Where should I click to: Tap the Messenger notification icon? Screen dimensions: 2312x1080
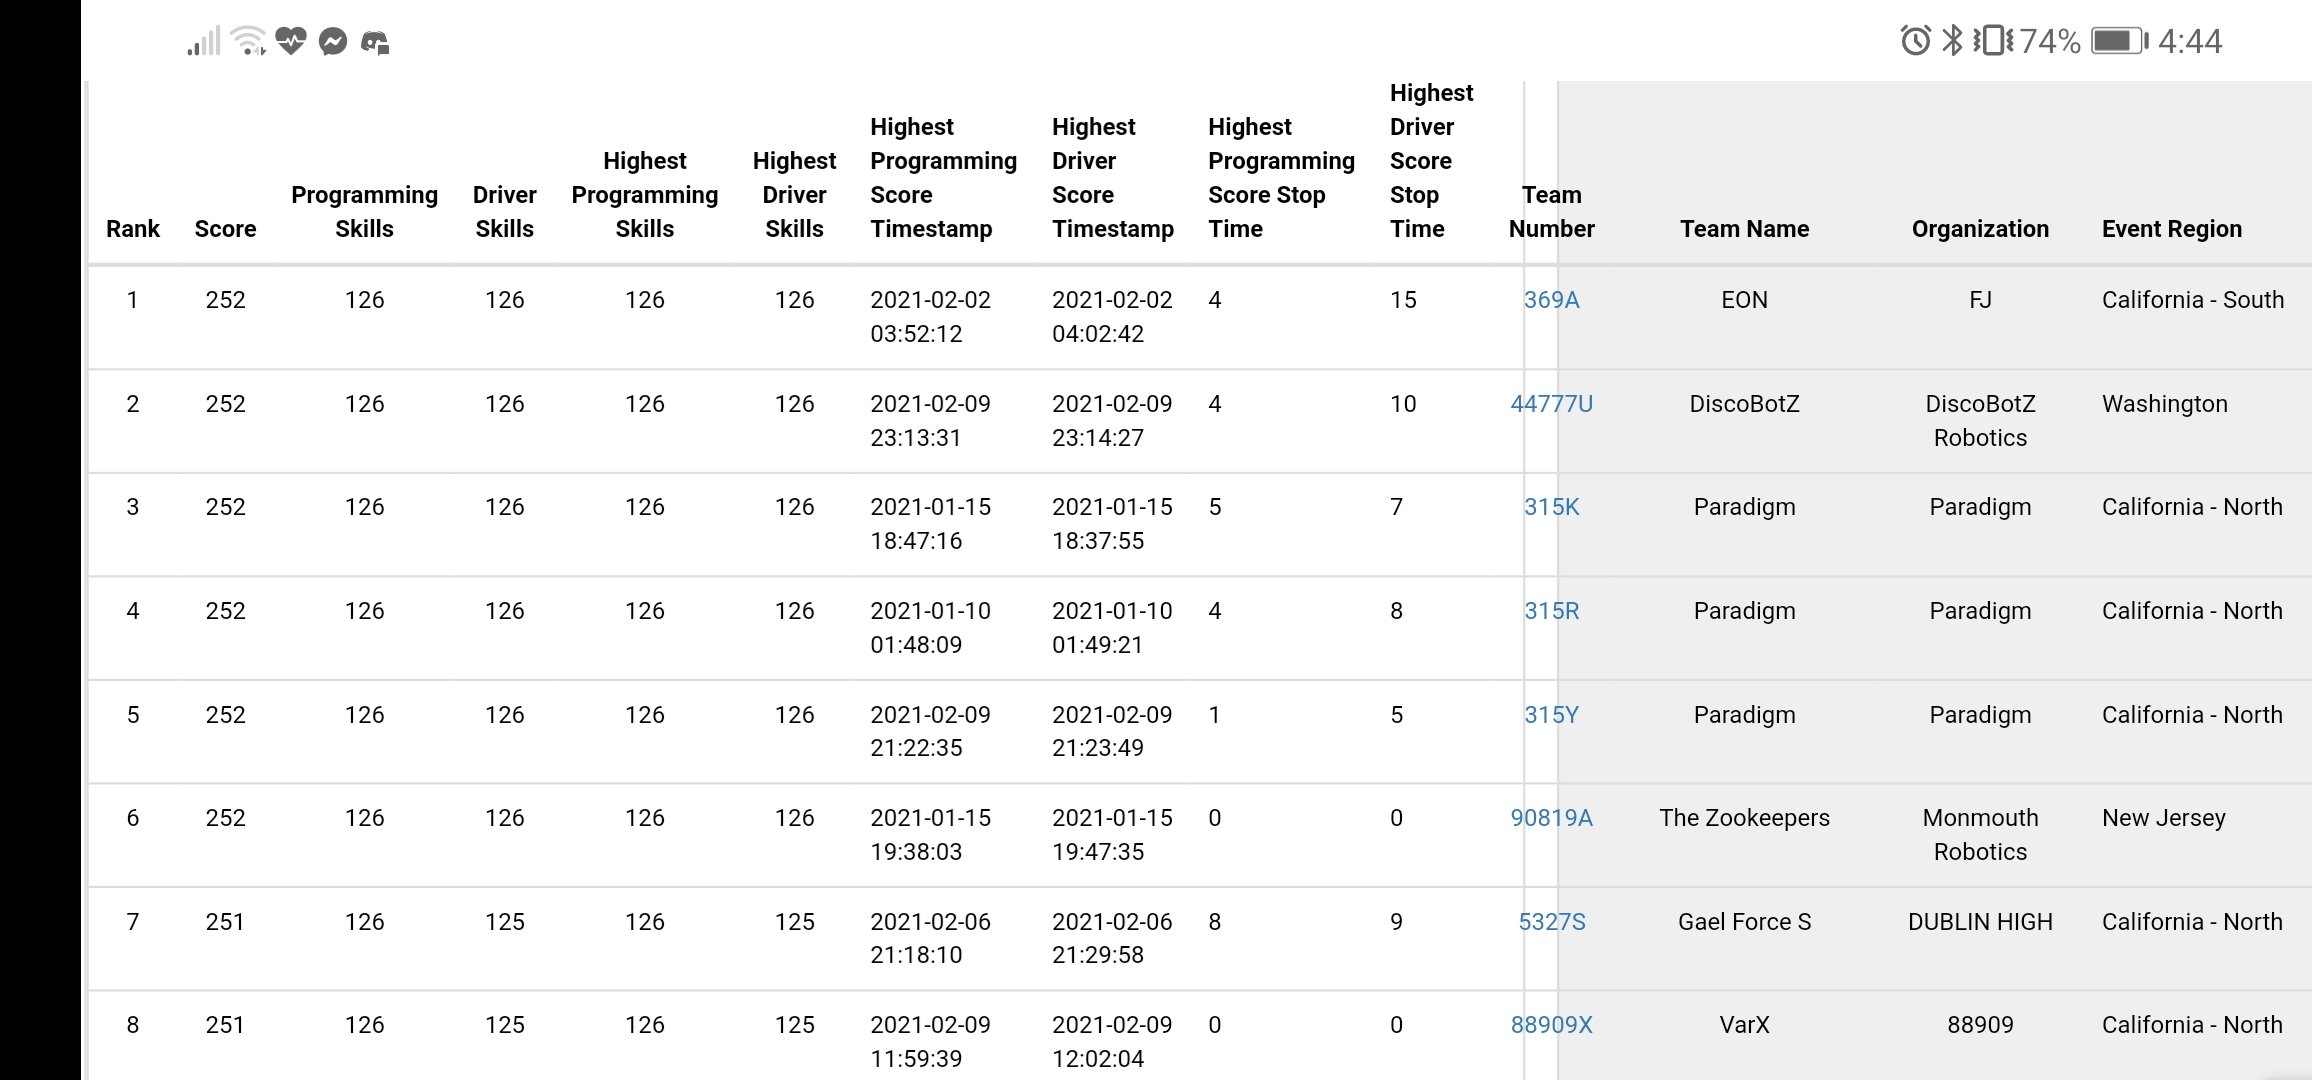(333, 41)
